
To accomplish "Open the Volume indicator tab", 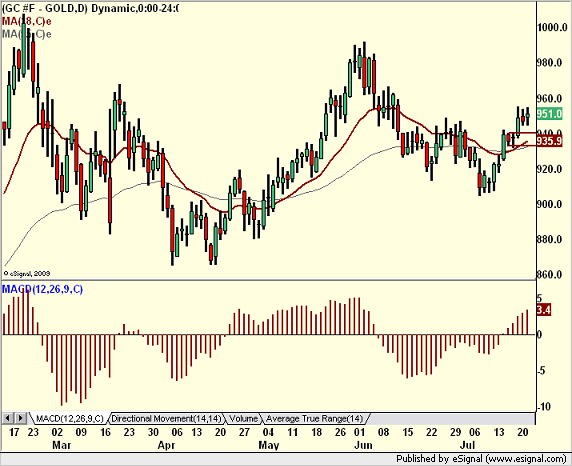I will pos(244,419).
